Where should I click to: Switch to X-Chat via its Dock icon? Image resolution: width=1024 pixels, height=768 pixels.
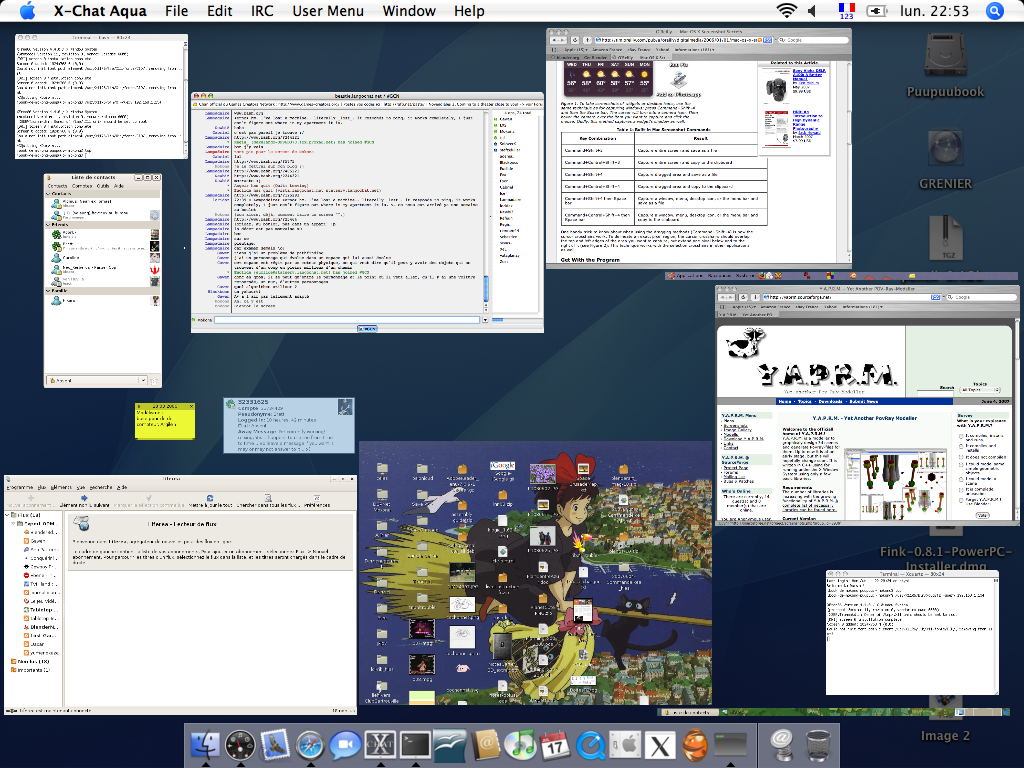click(380, 745)
